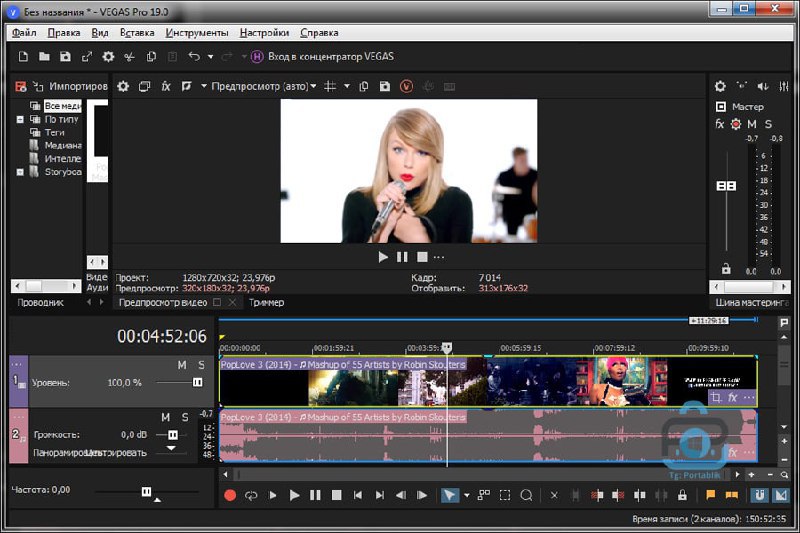Open master automation settings red gear icon
This screenshot has width=800, height=533.
[x=736, y=124]
